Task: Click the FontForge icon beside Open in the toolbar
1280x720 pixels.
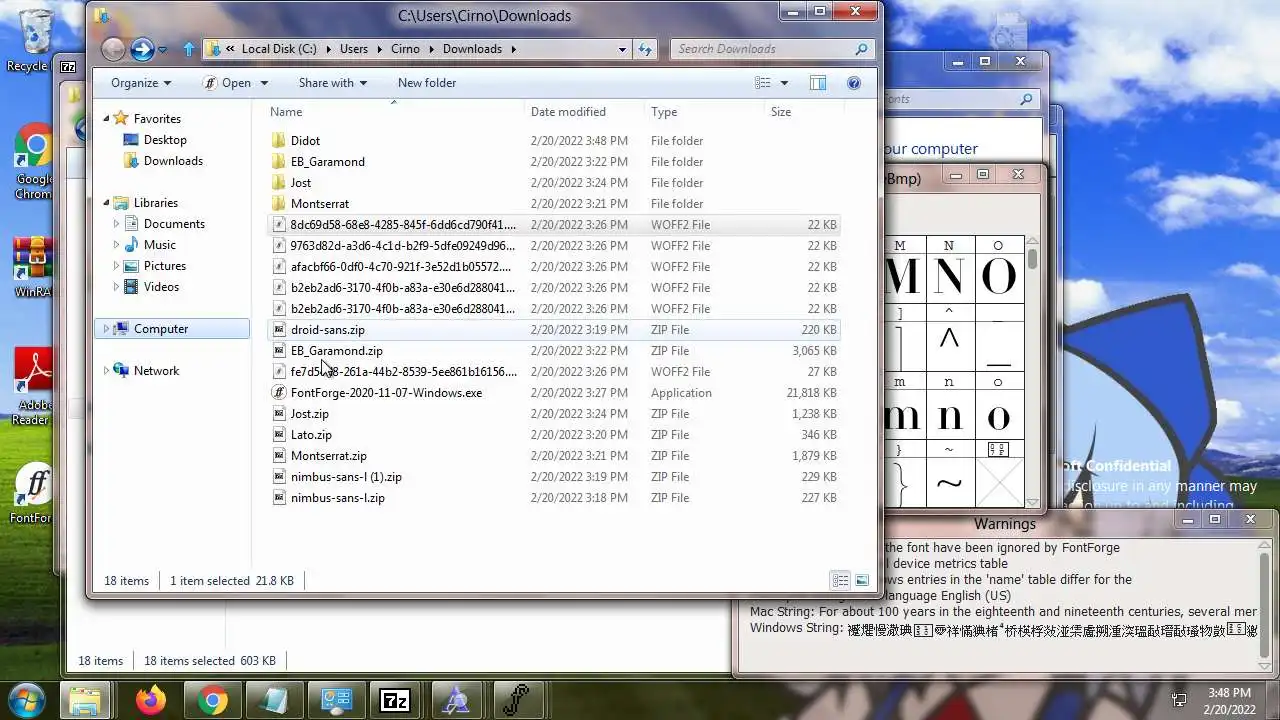Action: pos(210,83)
